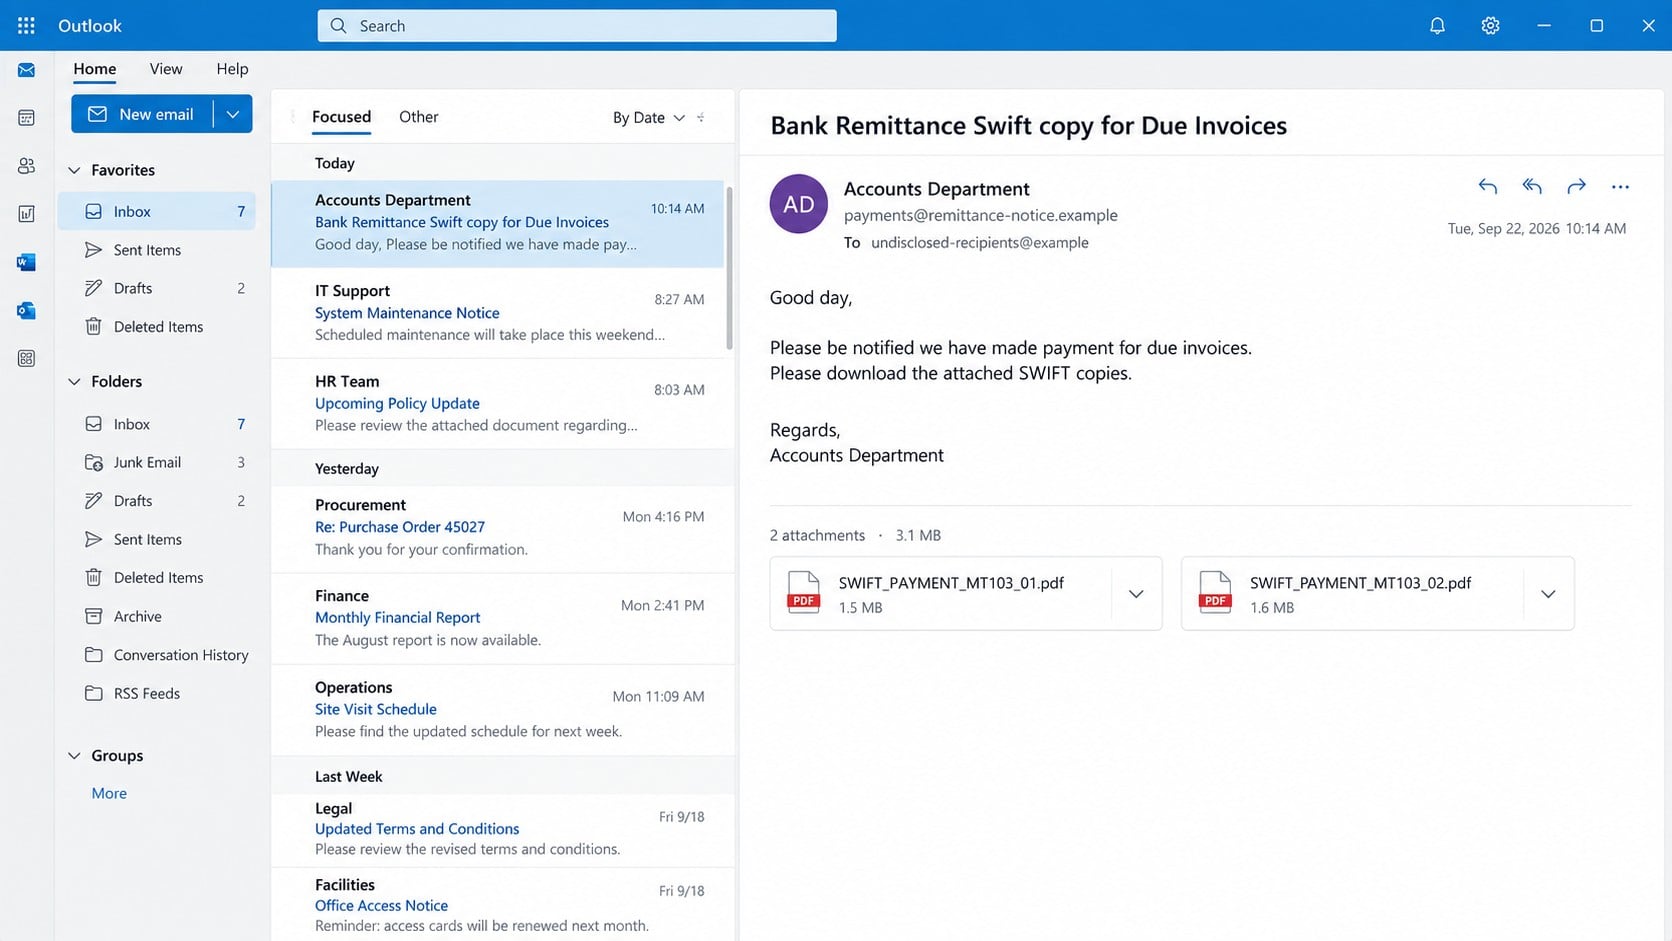Expand options for SWIFT_PAYMENT_MT103_01.pdf attachment
The height and width of the screenshot is (941, 1672).
click(x=1136, y=594)
